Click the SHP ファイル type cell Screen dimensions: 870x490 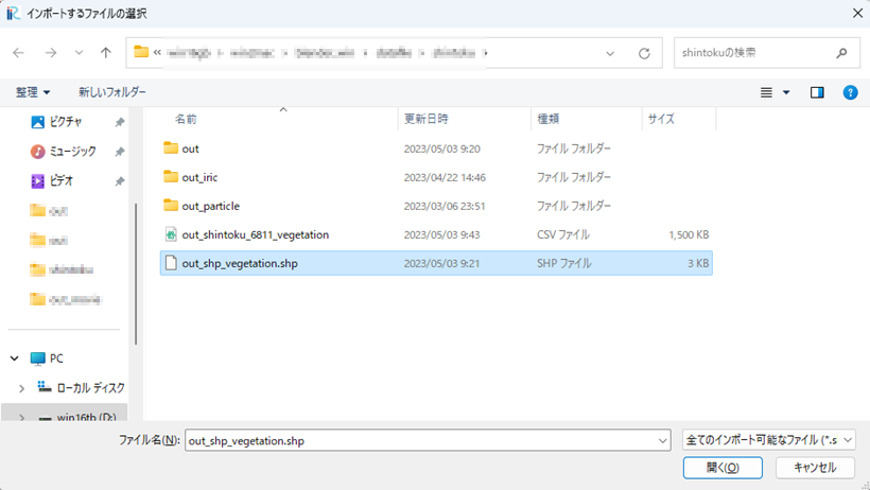click(x=564, y=264)
